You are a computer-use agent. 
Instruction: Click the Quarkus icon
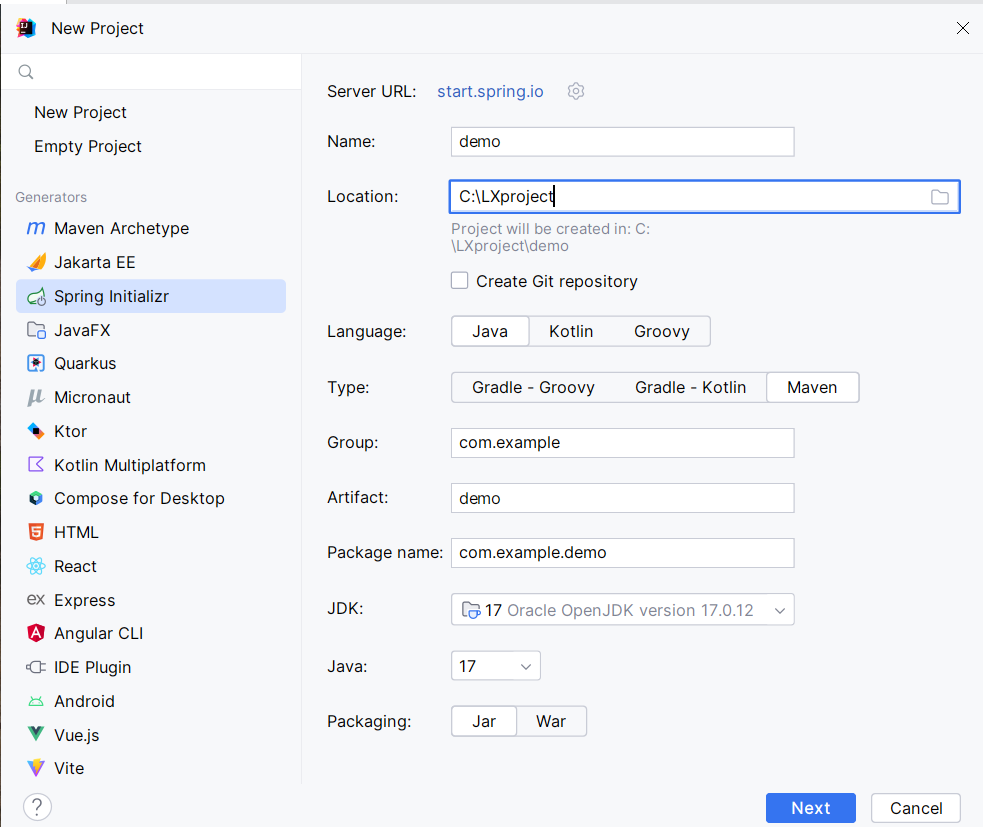(x=36, y=363)
